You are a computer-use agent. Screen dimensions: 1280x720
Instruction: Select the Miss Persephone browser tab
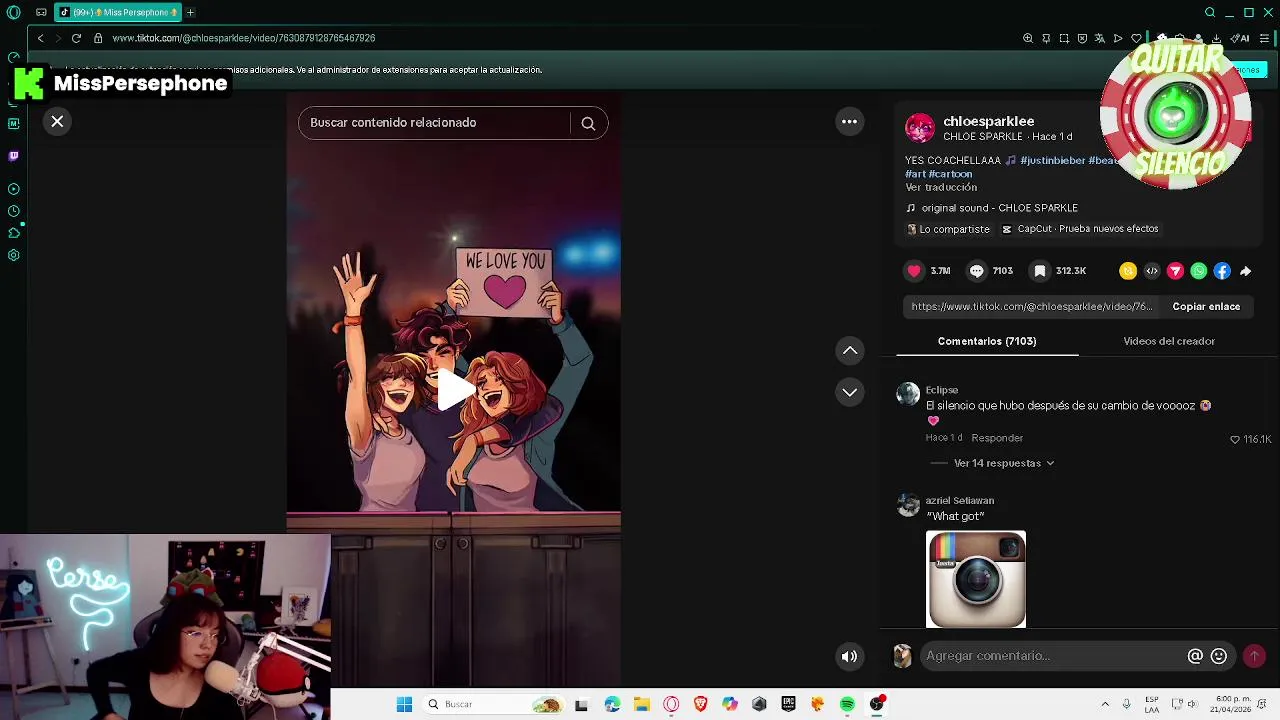tap(118, 12)
